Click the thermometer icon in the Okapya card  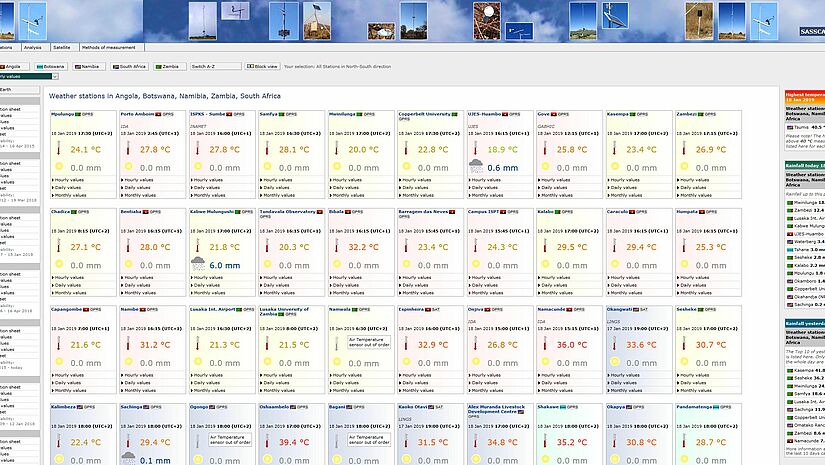tap(614, 441)
